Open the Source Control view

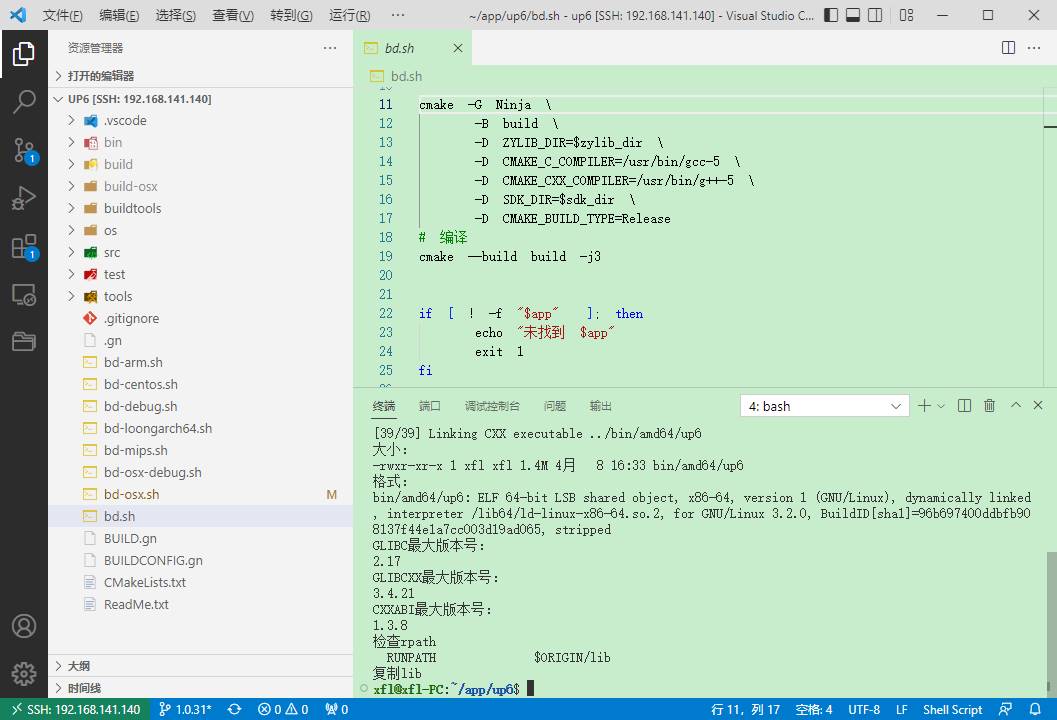point(24,150)
